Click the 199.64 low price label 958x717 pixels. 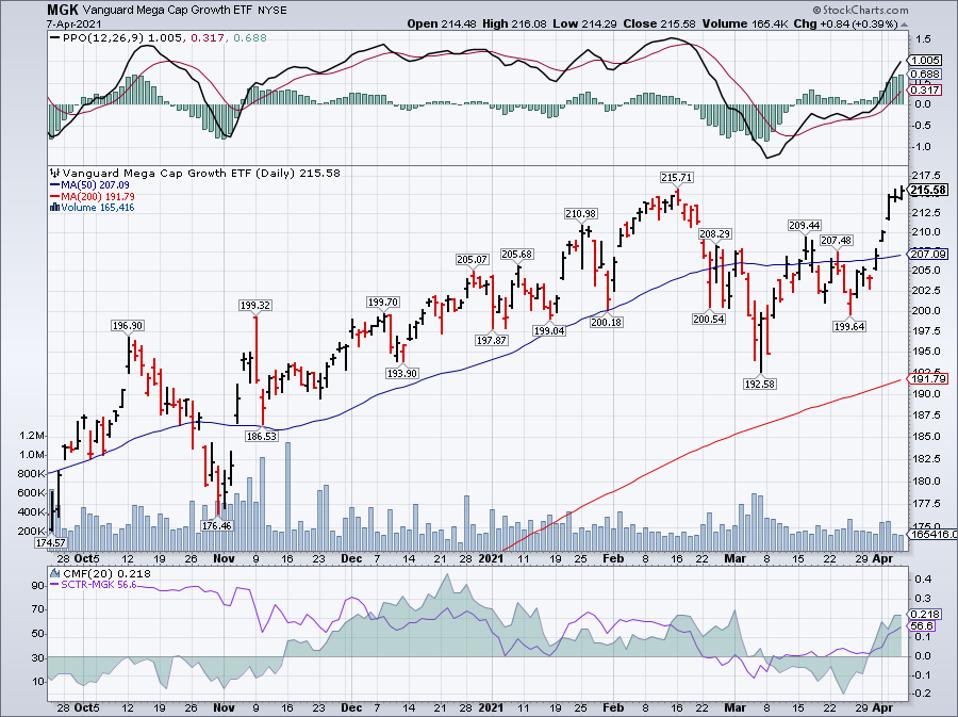(x=850, y=326)
